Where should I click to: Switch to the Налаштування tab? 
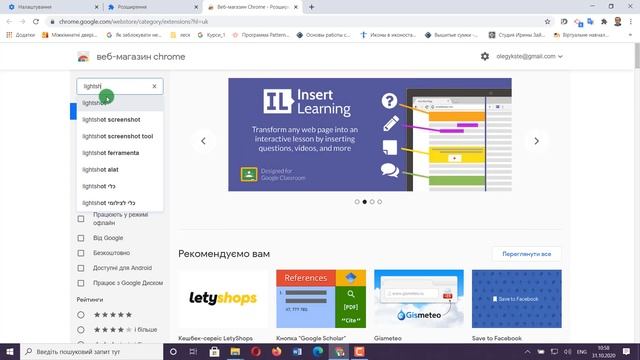click(52, 7)
